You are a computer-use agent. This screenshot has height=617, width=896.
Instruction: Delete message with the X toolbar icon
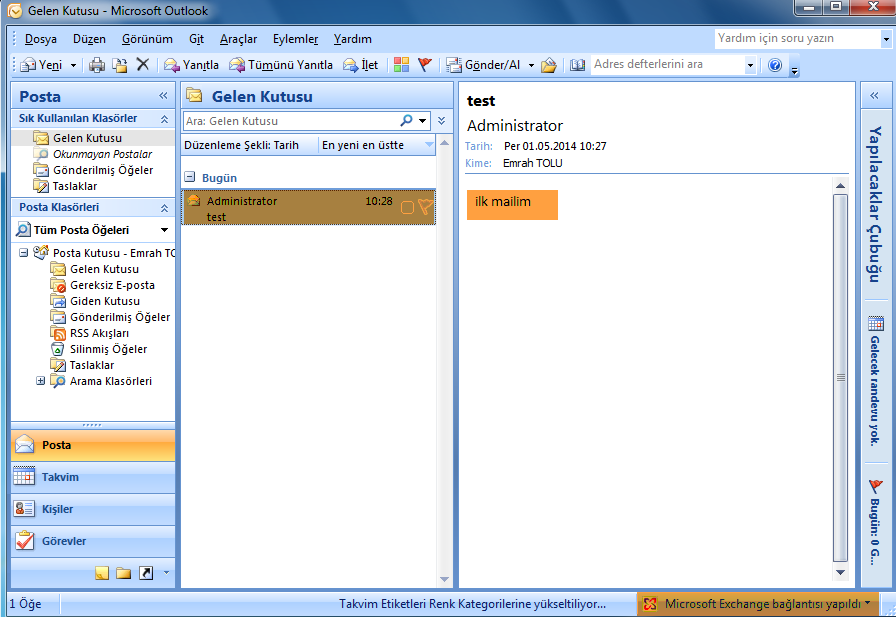(x=143, y=65)
